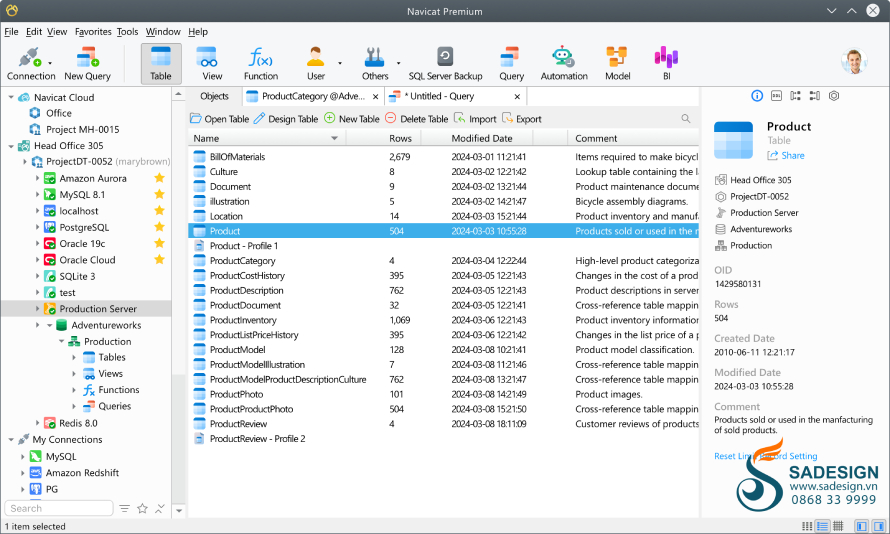Click the New Query toolbar icon
Viewport: 890px width, 534px height.
coord(87,64)
